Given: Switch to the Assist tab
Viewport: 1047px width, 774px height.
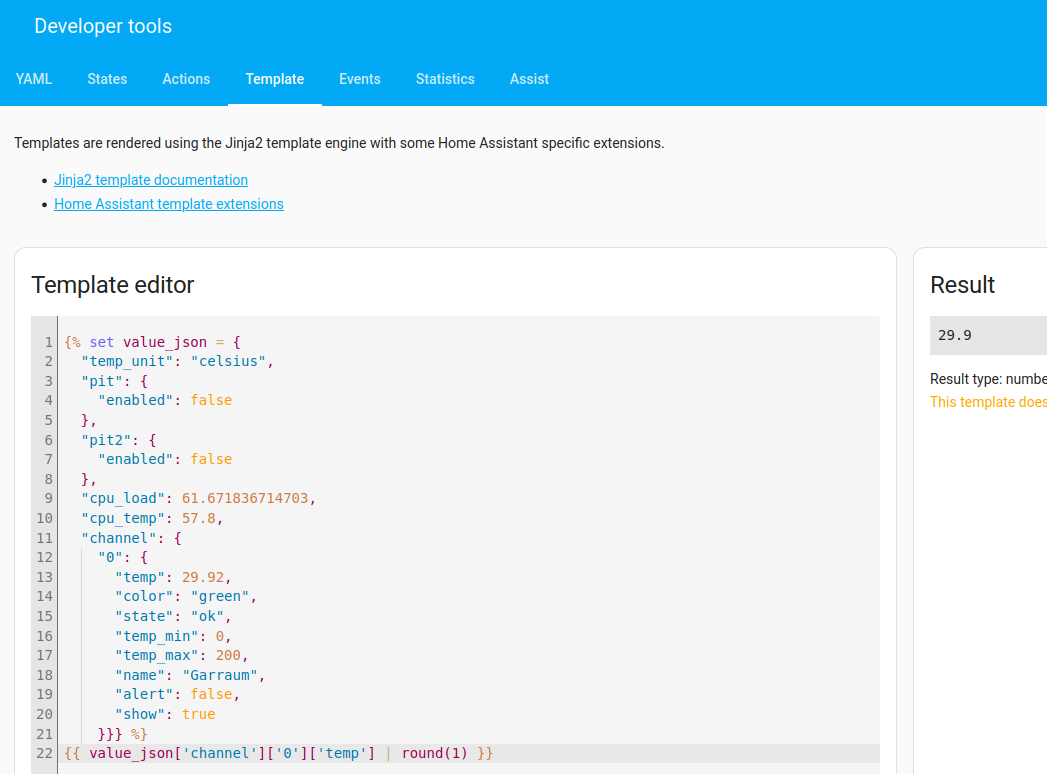Looking at the screenshot, I should [530, 79].
